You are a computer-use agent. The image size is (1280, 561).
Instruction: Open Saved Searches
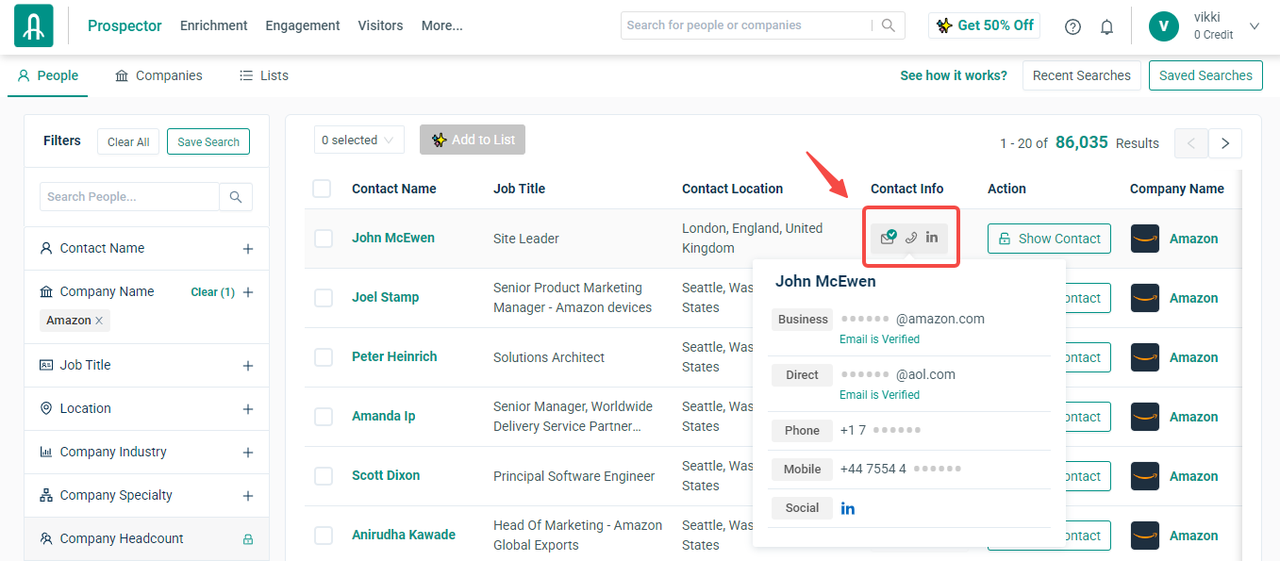pos(1205,76)
